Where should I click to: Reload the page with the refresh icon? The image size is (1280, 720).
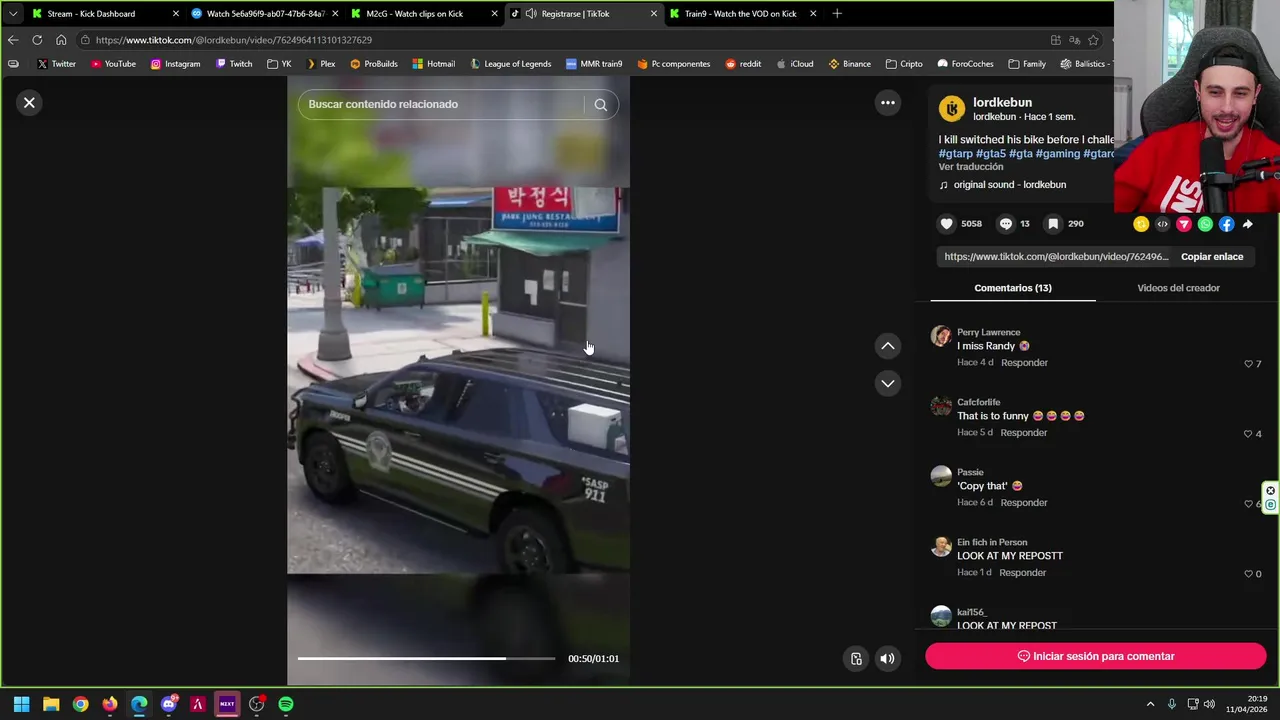click(x=37, y=40)
